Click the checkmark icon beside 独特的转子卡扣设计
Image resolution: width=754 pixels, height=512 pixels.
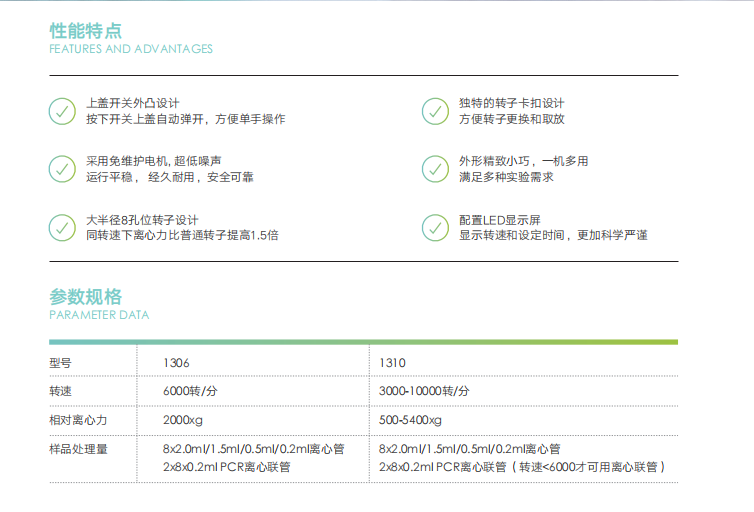pos(435,111)
